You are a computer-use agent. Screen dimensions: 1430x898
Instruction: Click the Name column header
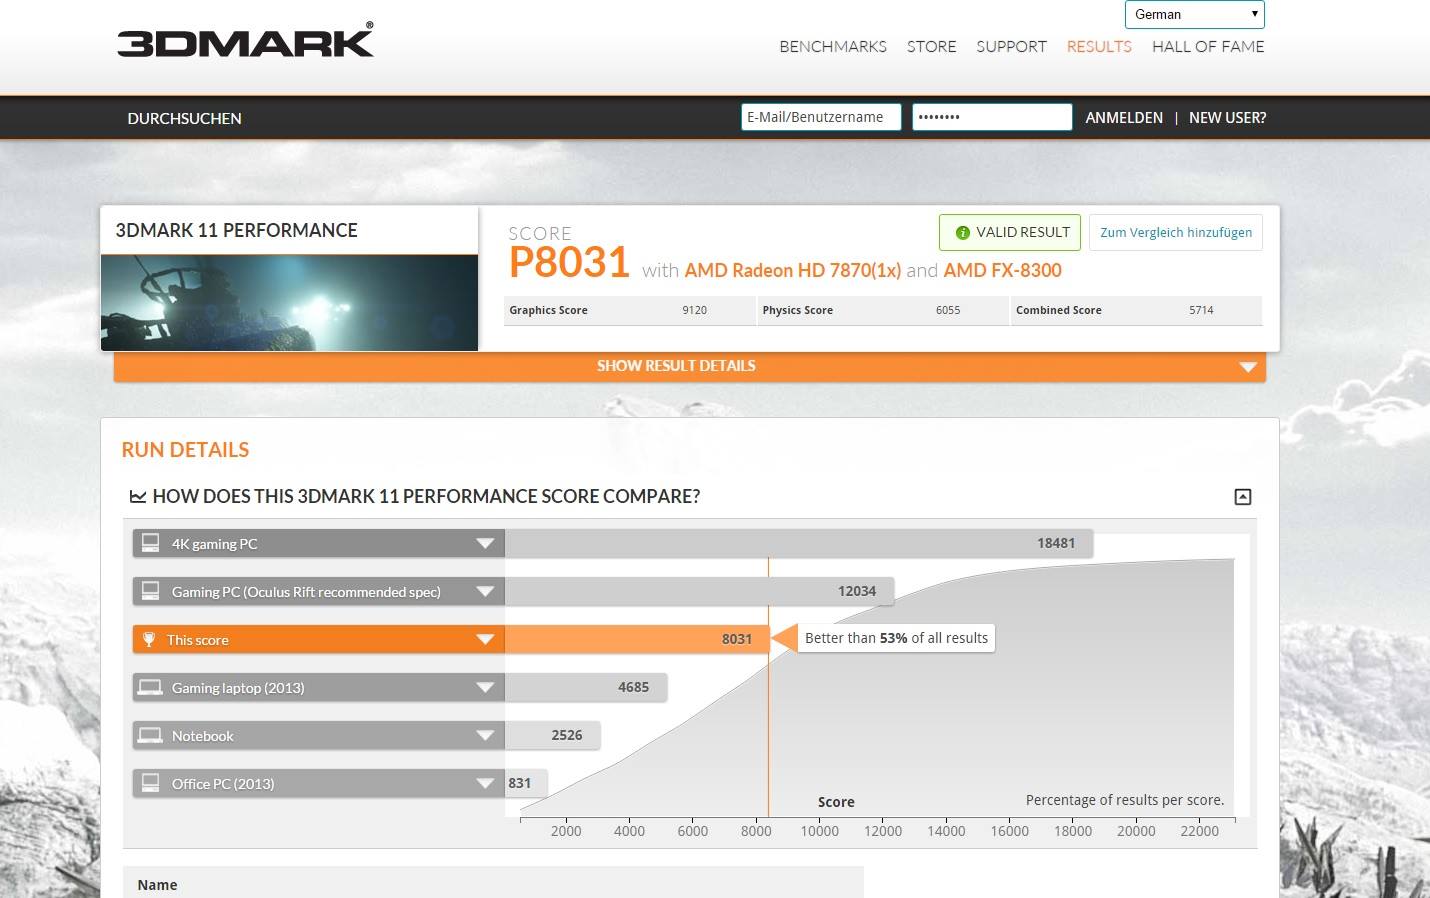pyautogui.click(x=157, y=885)
